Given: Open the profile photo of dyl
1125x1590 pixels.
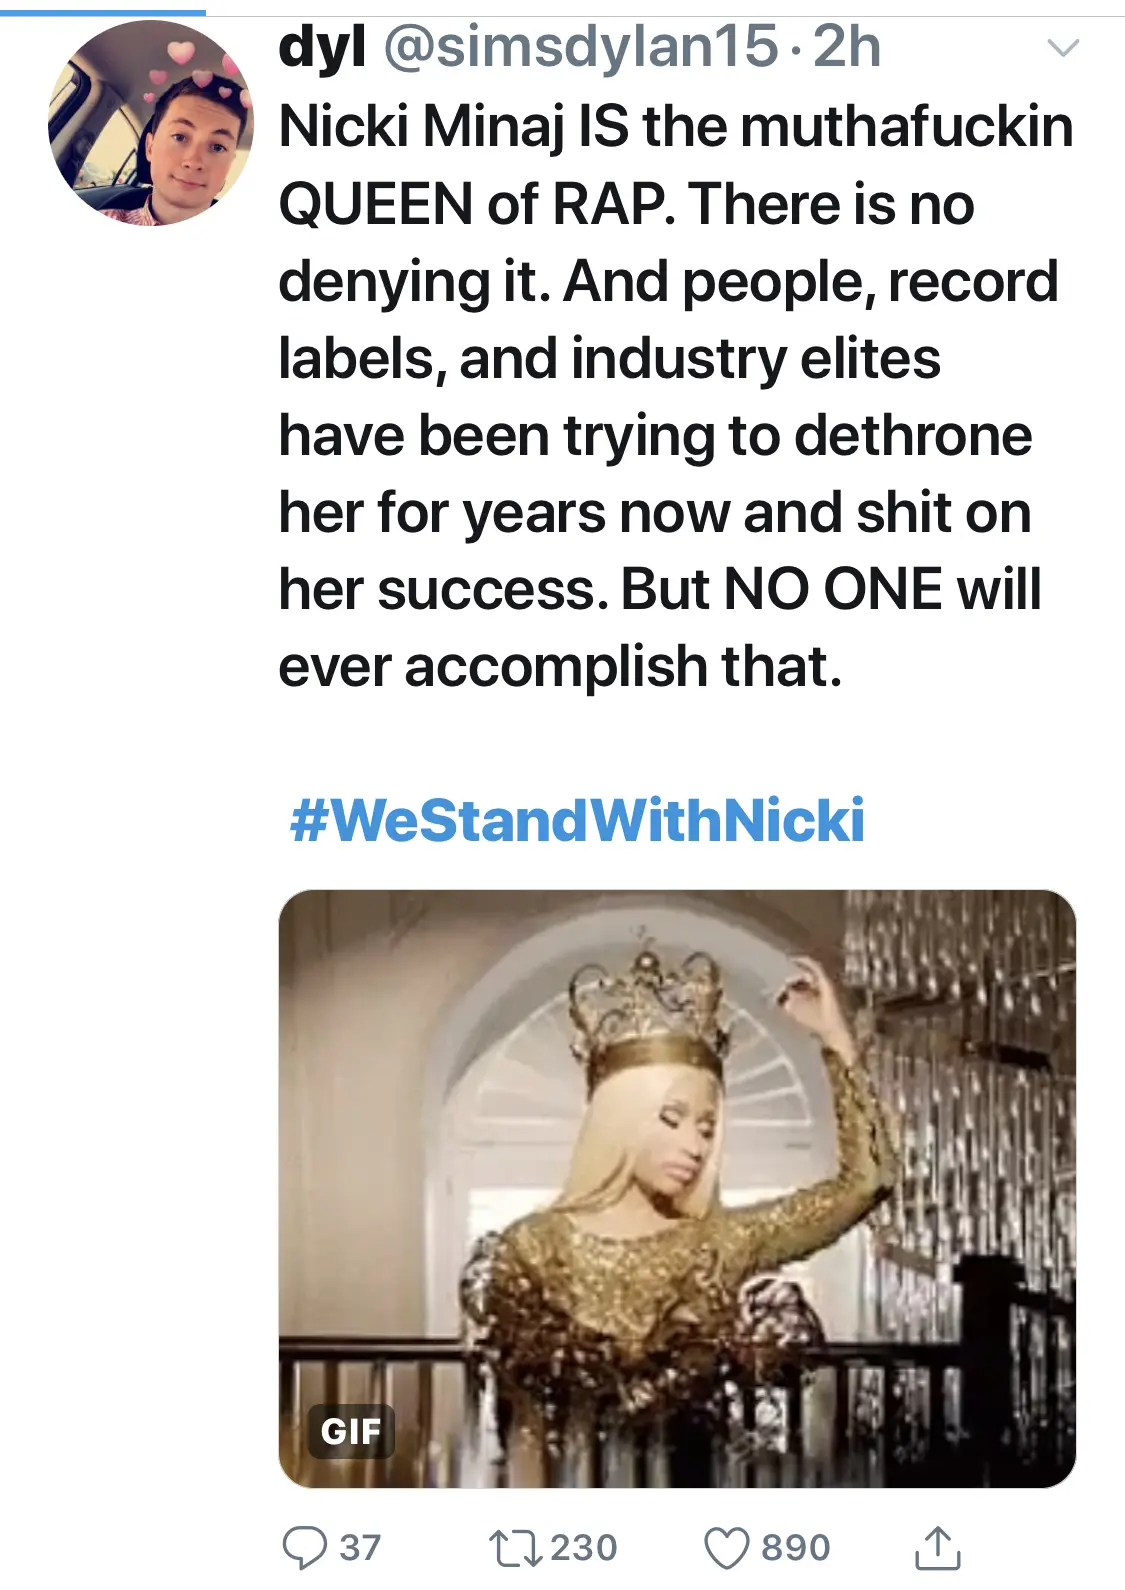Looking at the screenshot, I should click(151, 123).
